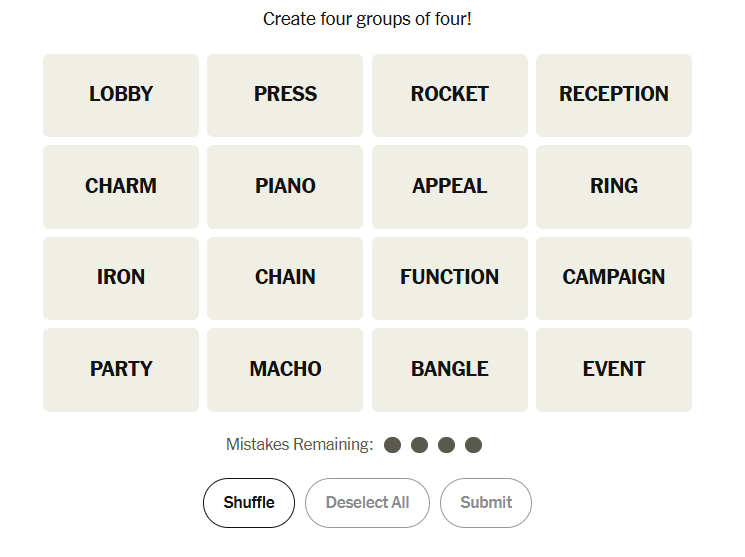
Task: Click the APPEAL word tile
Action: 450,187
